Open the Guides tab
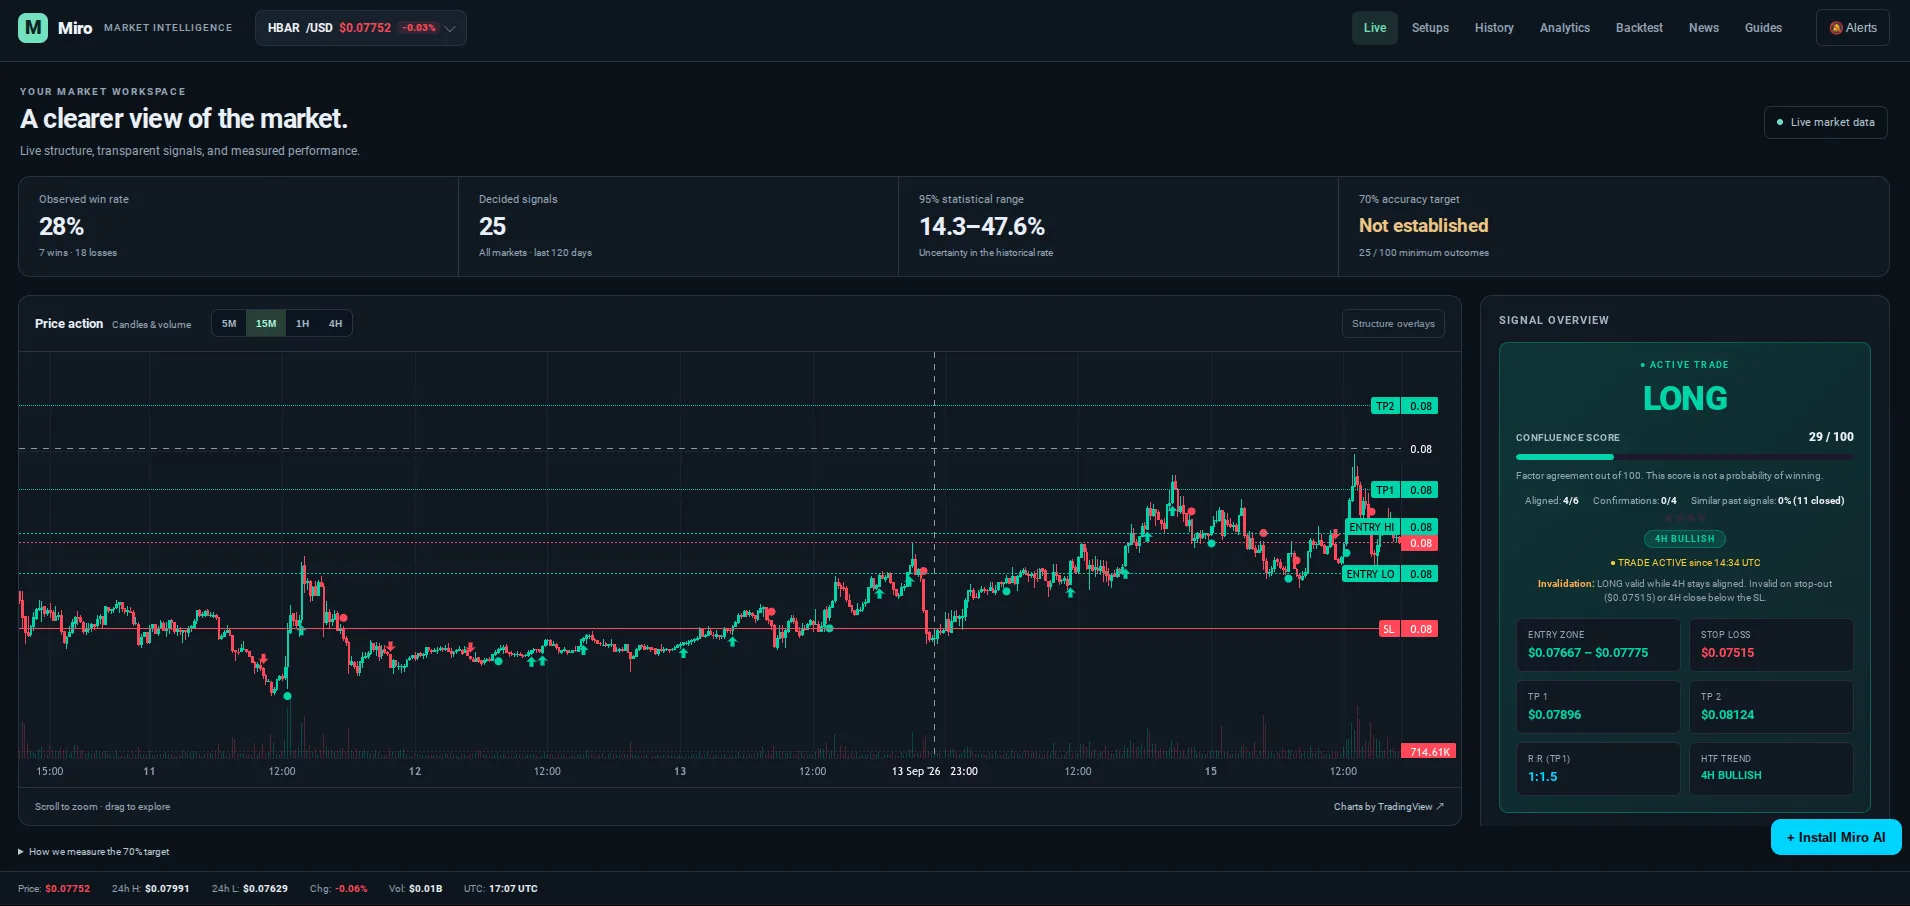This screenshot has height=906, width=1910. (x=1763, y=28)
